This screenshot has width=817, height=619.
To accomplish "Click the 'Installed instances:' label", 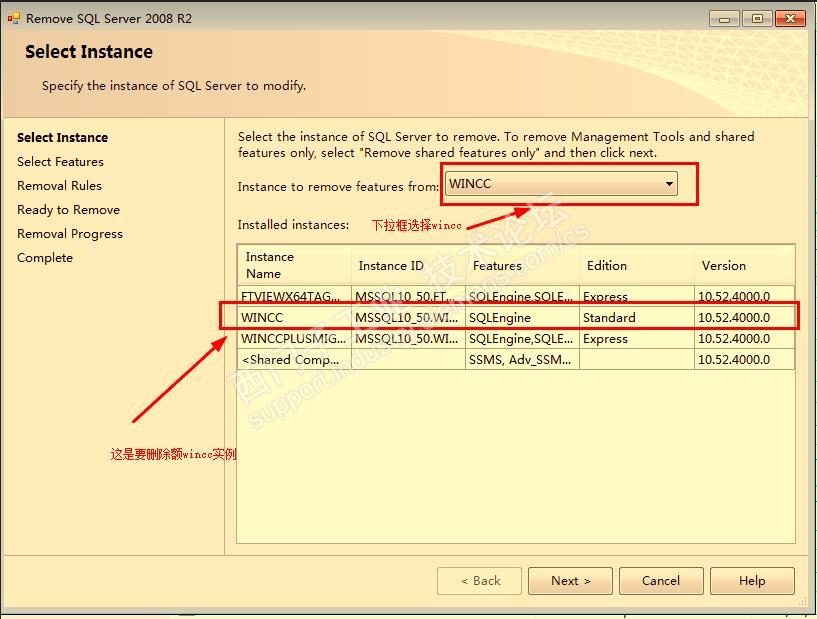I will (293, 225).
